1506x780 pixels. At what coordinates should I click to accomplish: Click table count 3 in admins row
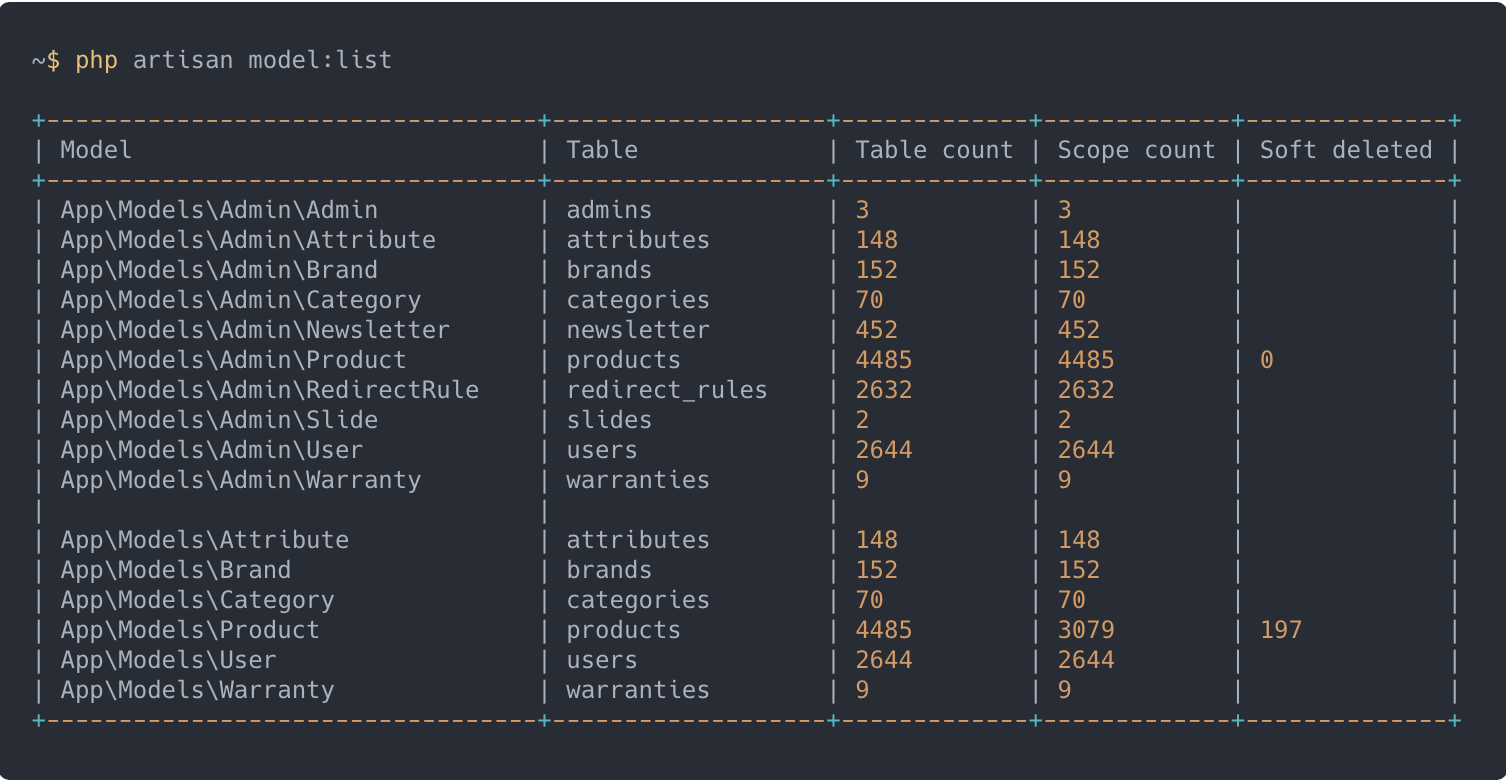tap(862, 210)
